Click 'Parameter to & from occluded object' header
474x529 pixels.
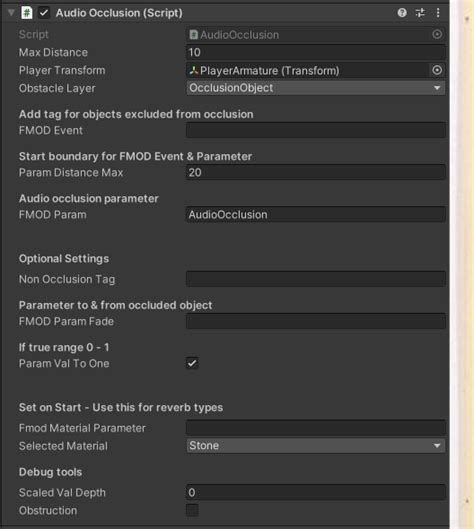(x=115, y=305)
